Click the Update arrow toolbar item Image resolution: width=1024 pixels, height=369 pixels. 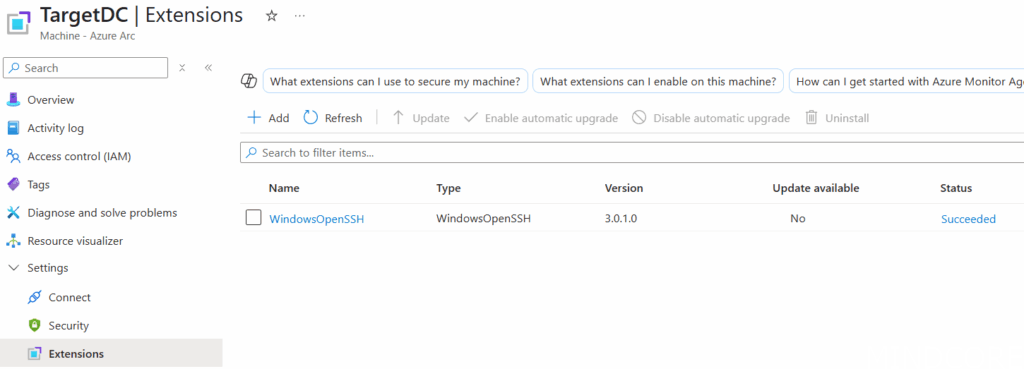click(421, 118)
